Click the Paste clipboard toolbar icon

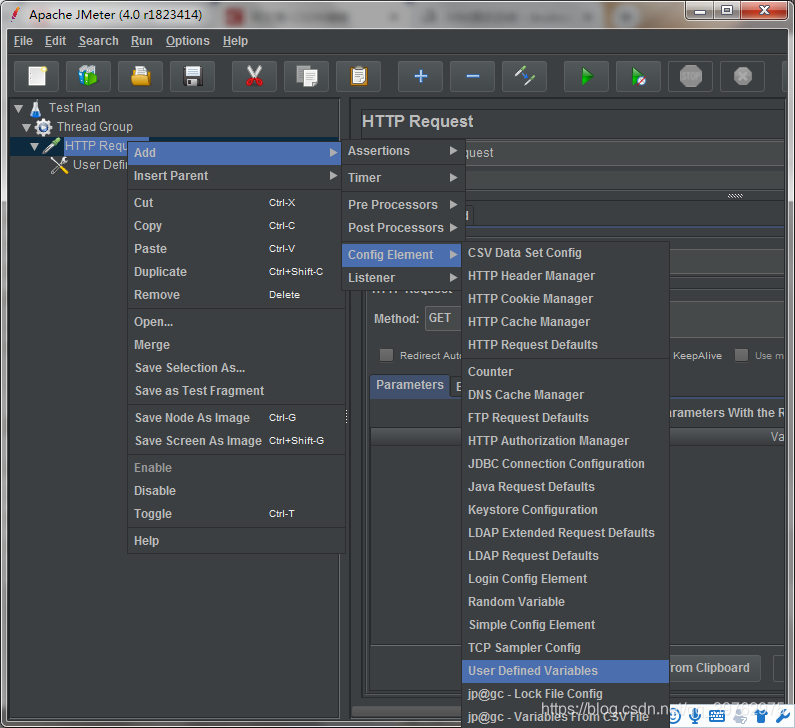(358, 77)
